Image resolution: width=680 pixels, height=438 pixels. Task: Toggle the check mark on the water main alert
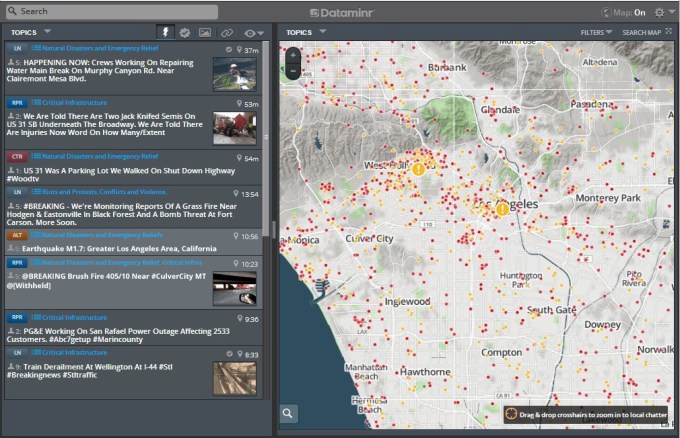click(x=229, y=49)
